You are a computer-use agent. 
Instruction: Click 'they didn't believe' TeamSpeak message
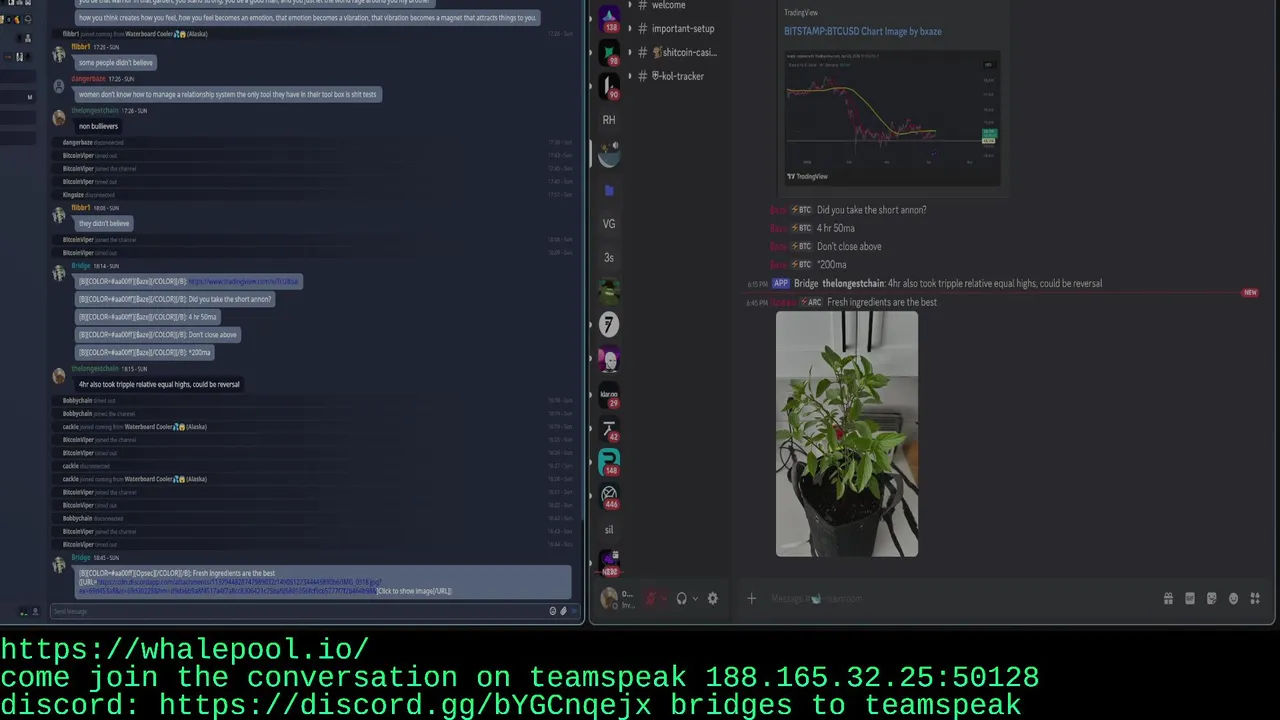coord(104,223)
